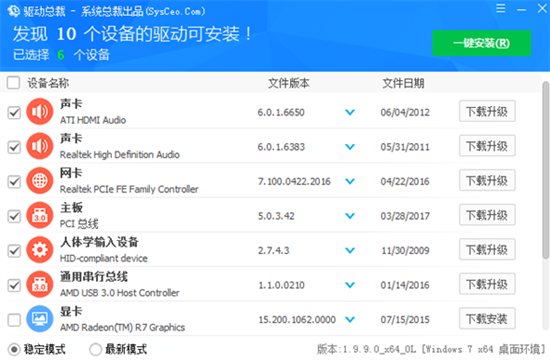This screenshot has width=550, height=361.
Task: Click the version text 5.0.3.42
Action: point(276,216)
